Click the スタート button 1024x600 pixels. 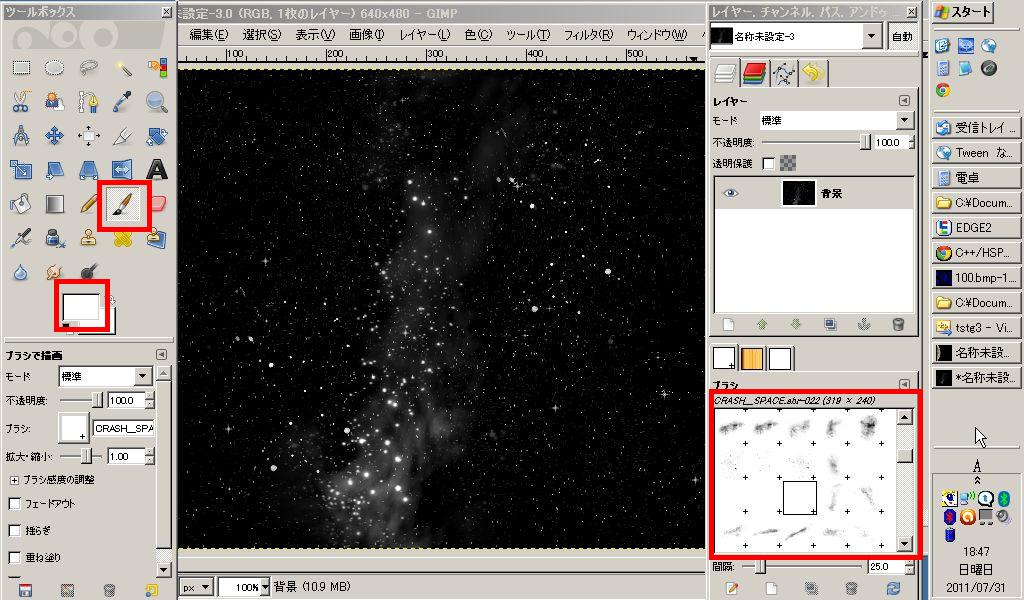(x=963, y=12)
